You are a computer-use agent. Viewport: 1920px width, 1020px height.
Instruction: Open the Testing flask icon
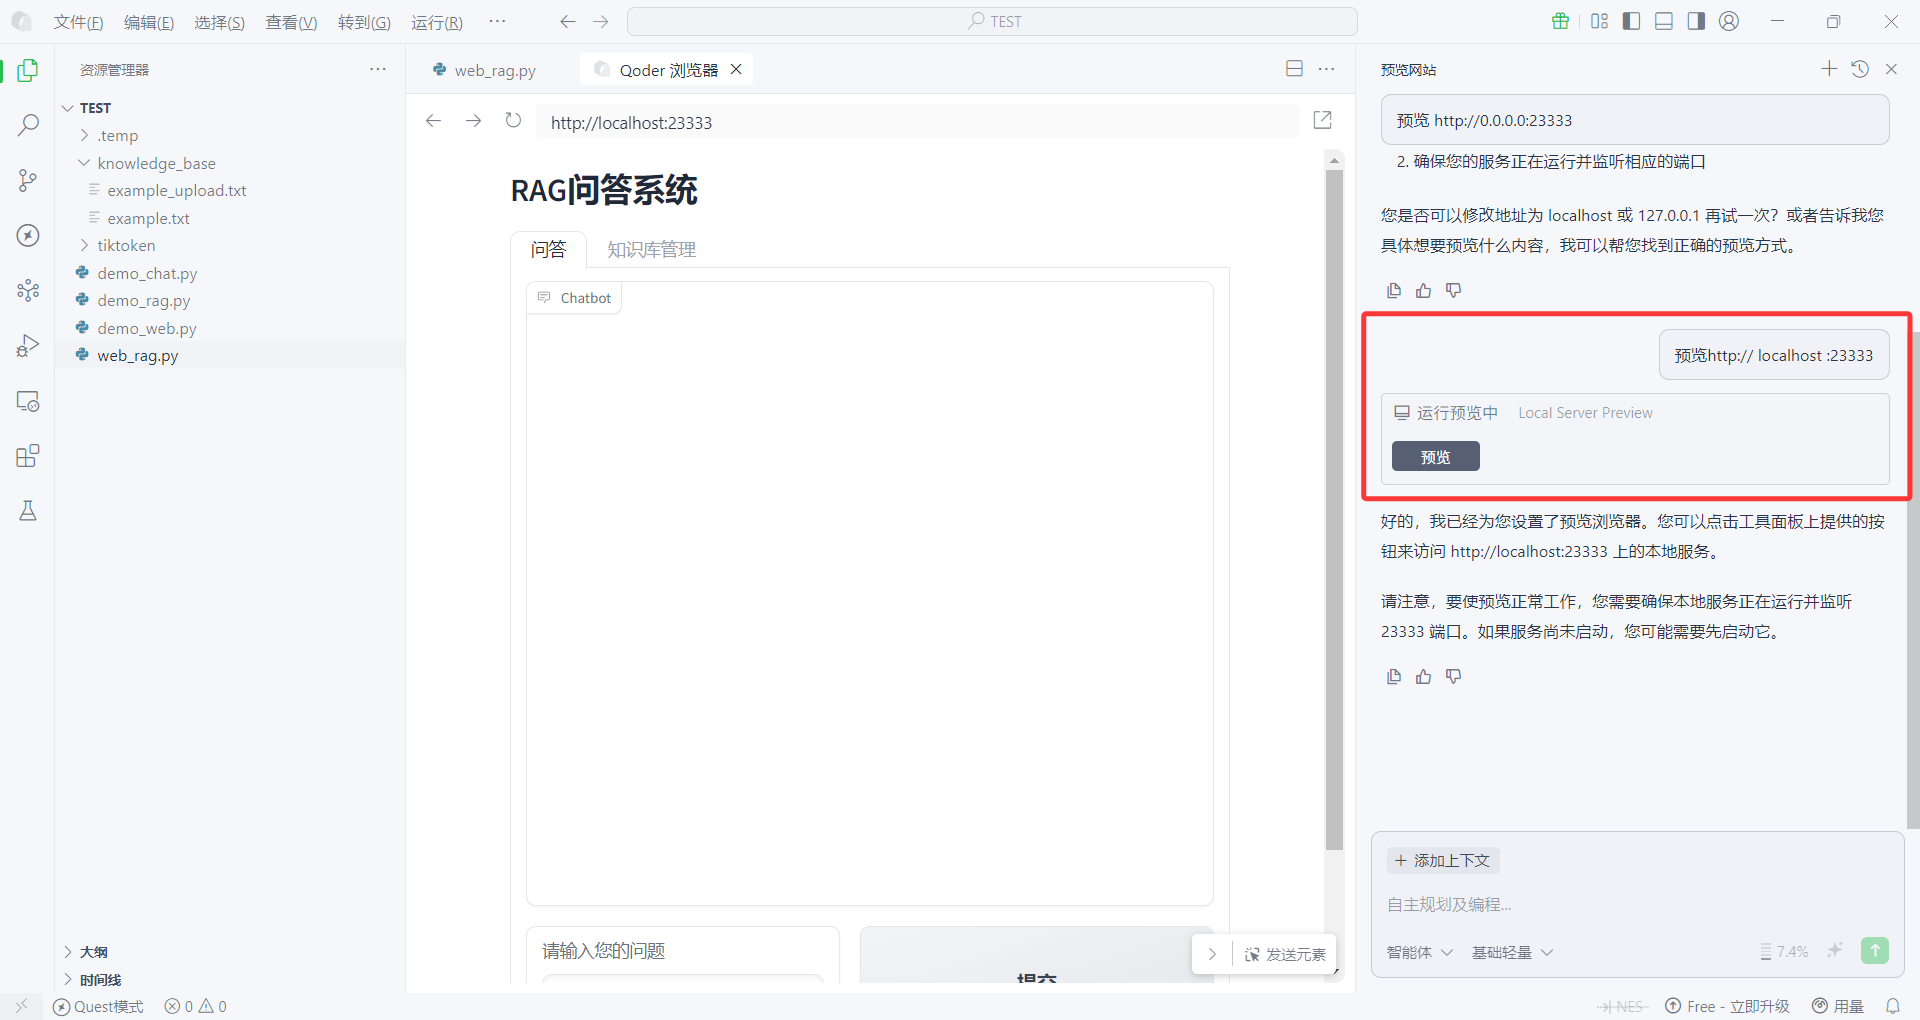(x=28, y=511)
